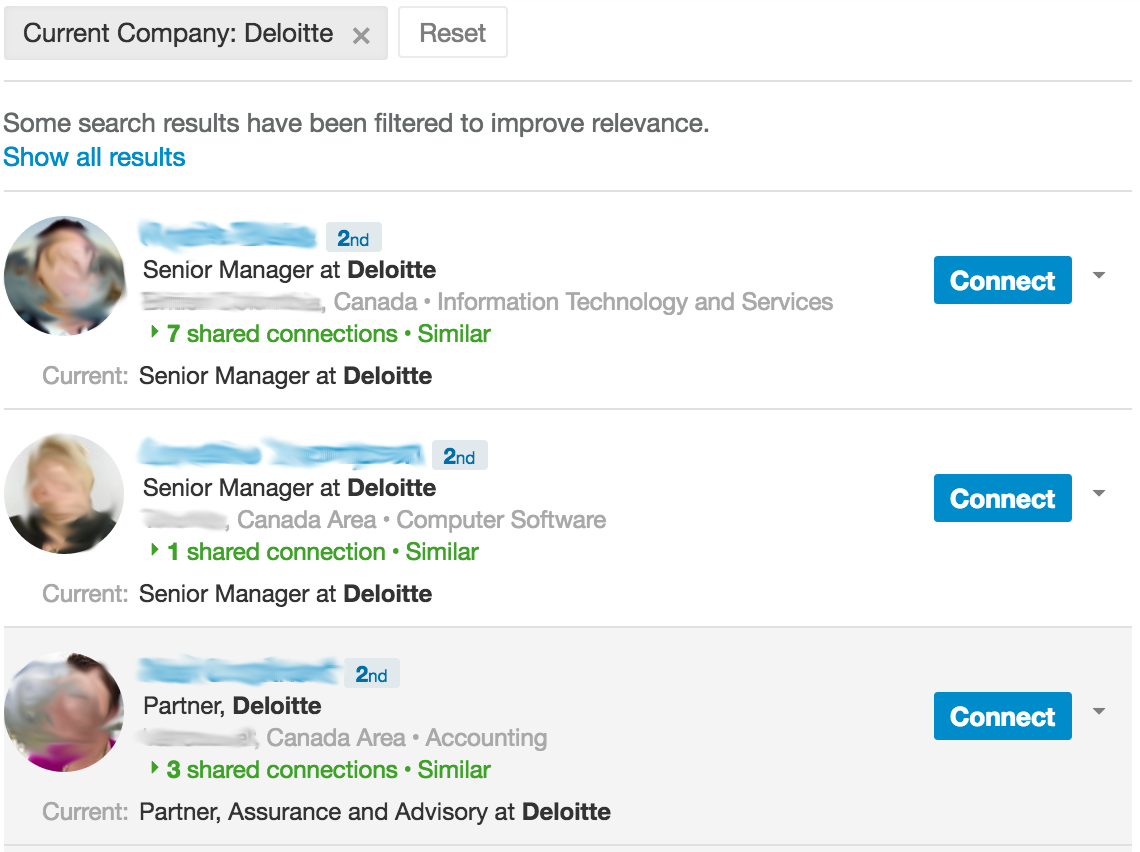Open dropdown arrow beside first Connect button
The image size is (1140, 852).
tap(1099, 276)
